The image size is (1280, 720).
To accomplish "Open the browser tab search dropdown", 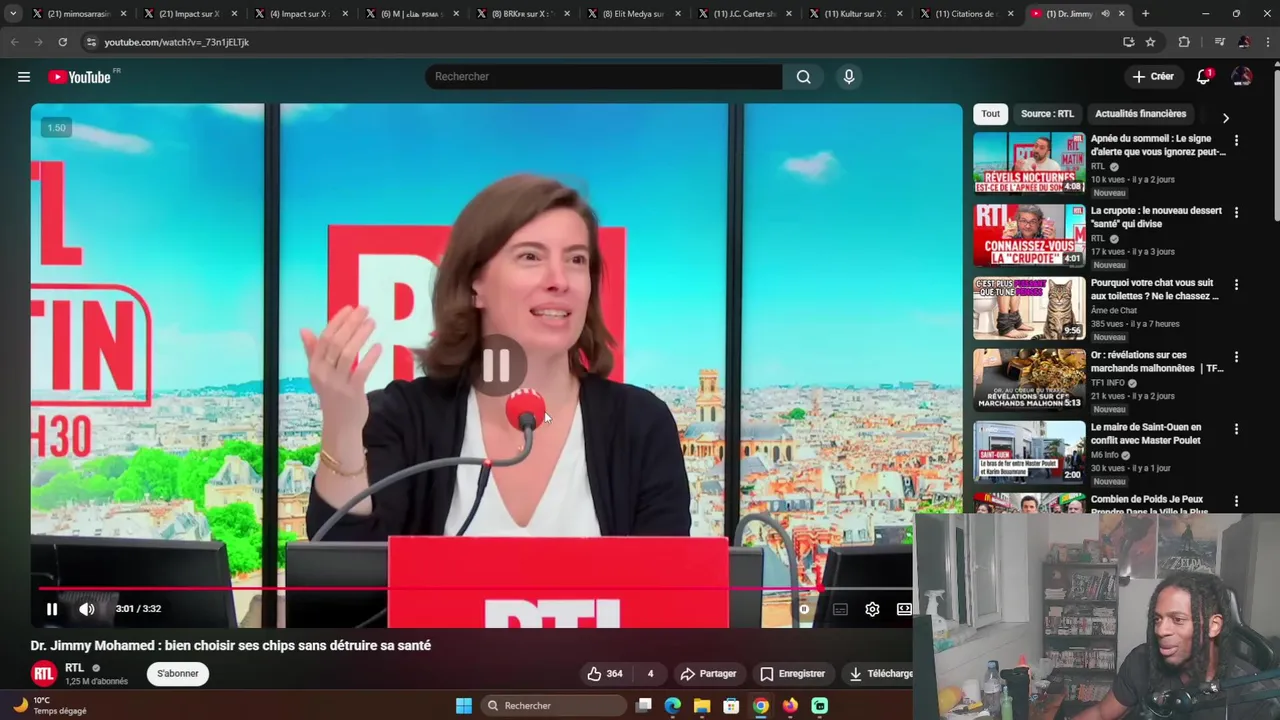I will pos(13,14).
